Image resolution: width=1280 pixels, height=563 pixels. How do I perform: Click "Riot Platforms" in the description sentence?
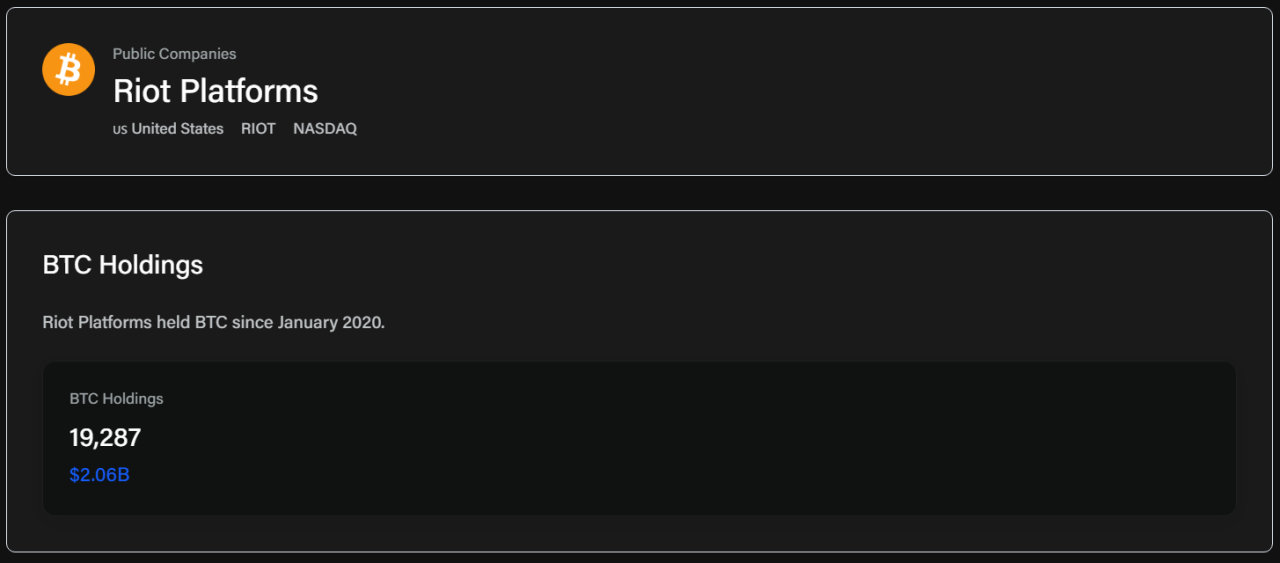point(97,323)
